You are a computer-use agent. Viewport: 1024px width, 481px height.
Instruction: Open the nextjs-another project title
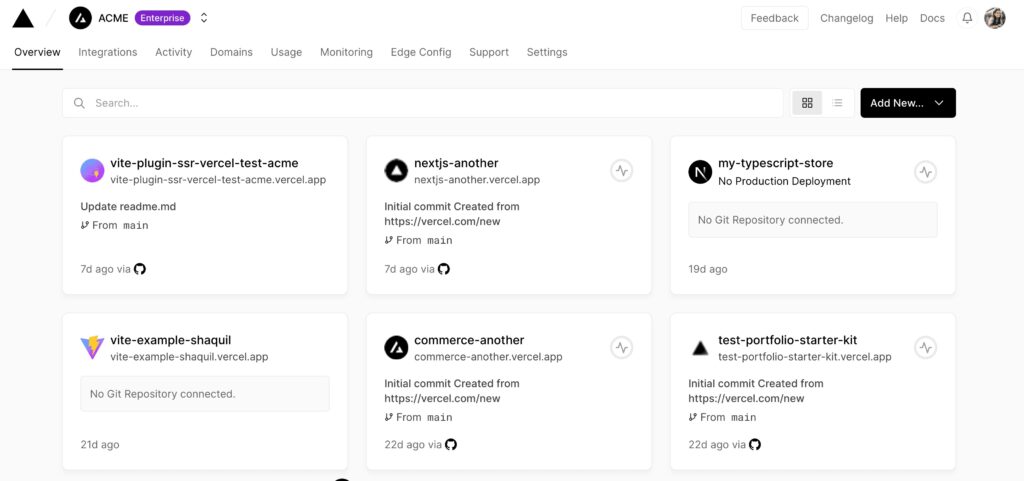456,163
